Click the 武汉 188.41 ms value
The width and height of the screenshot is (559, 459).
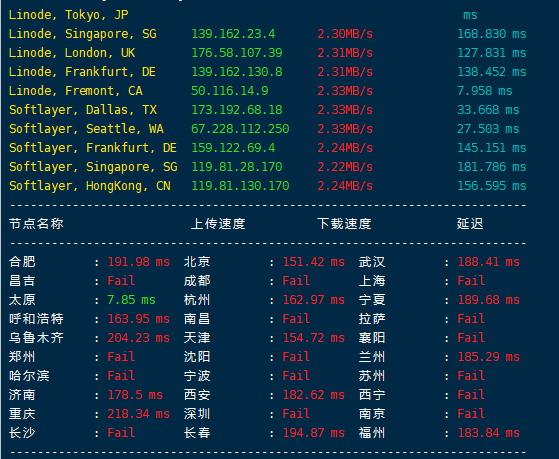pyautogui.click(x=489, y=262)
